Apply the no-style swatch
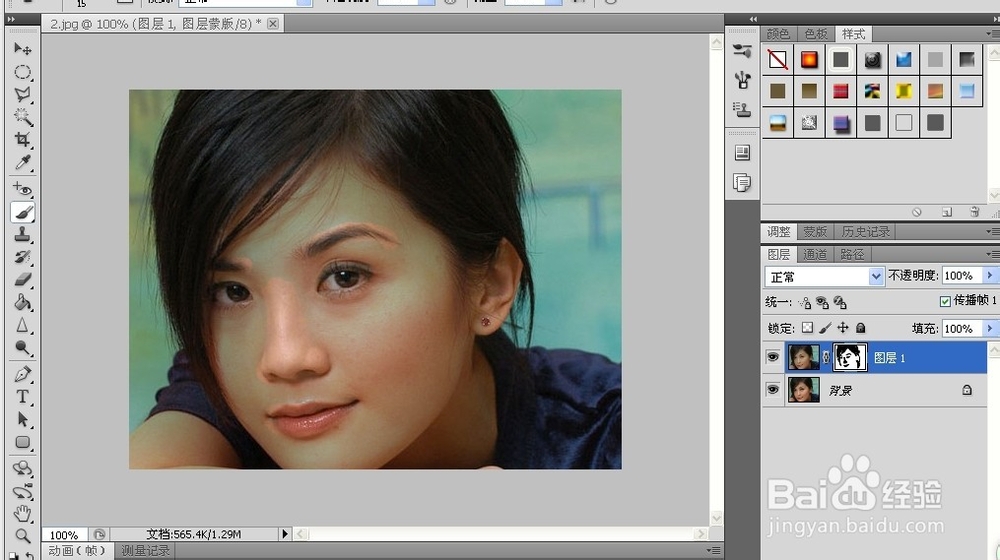This screenshot has width=1000, height=560. [x=777, y=60]
